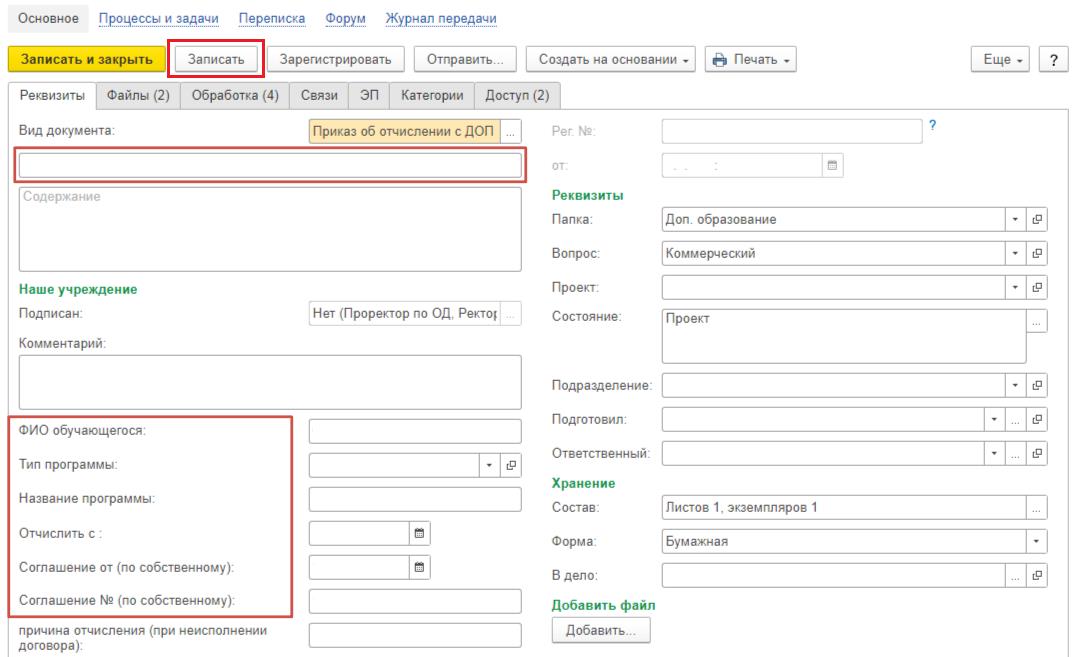
Task: Switch to the Файлы (2) tab
Action: (x=138, y=96)
